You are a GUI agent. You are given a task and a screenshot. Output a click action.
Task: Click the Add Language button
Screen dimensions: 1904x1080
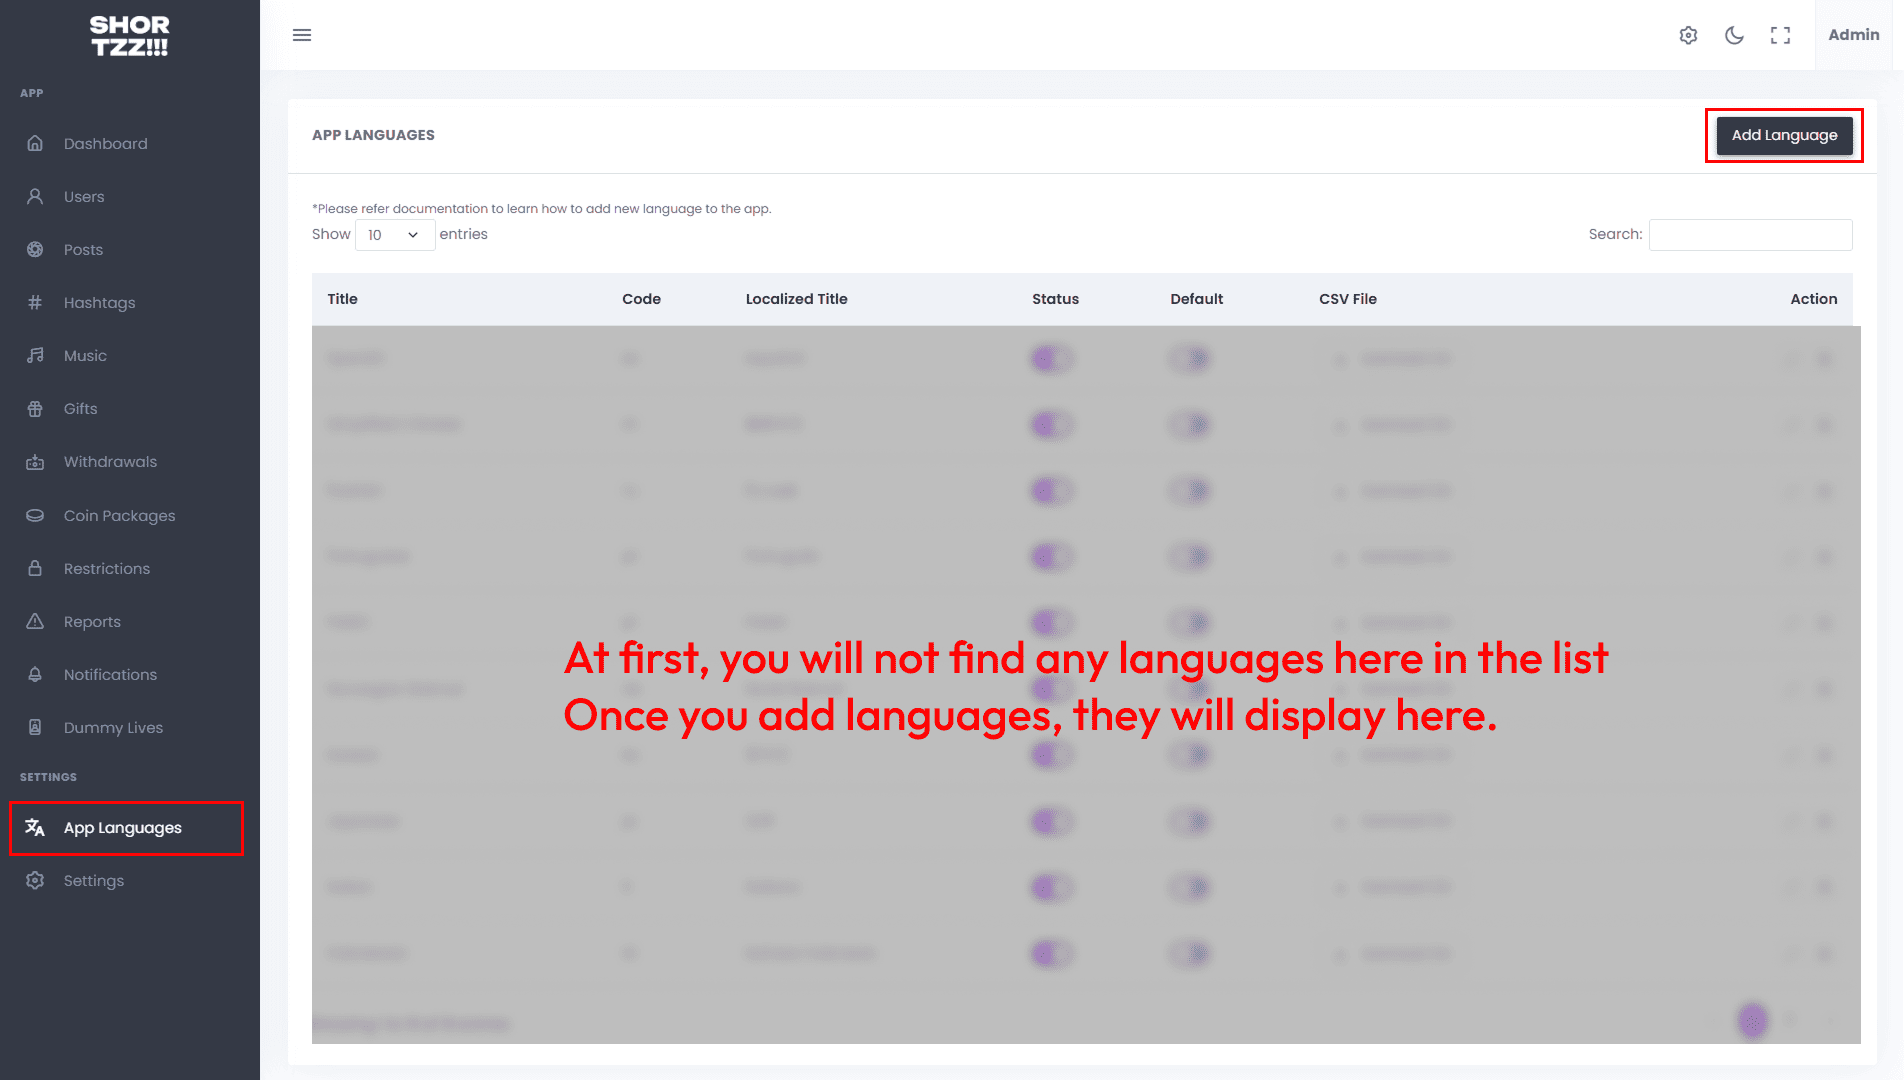tap(1784, 135)
